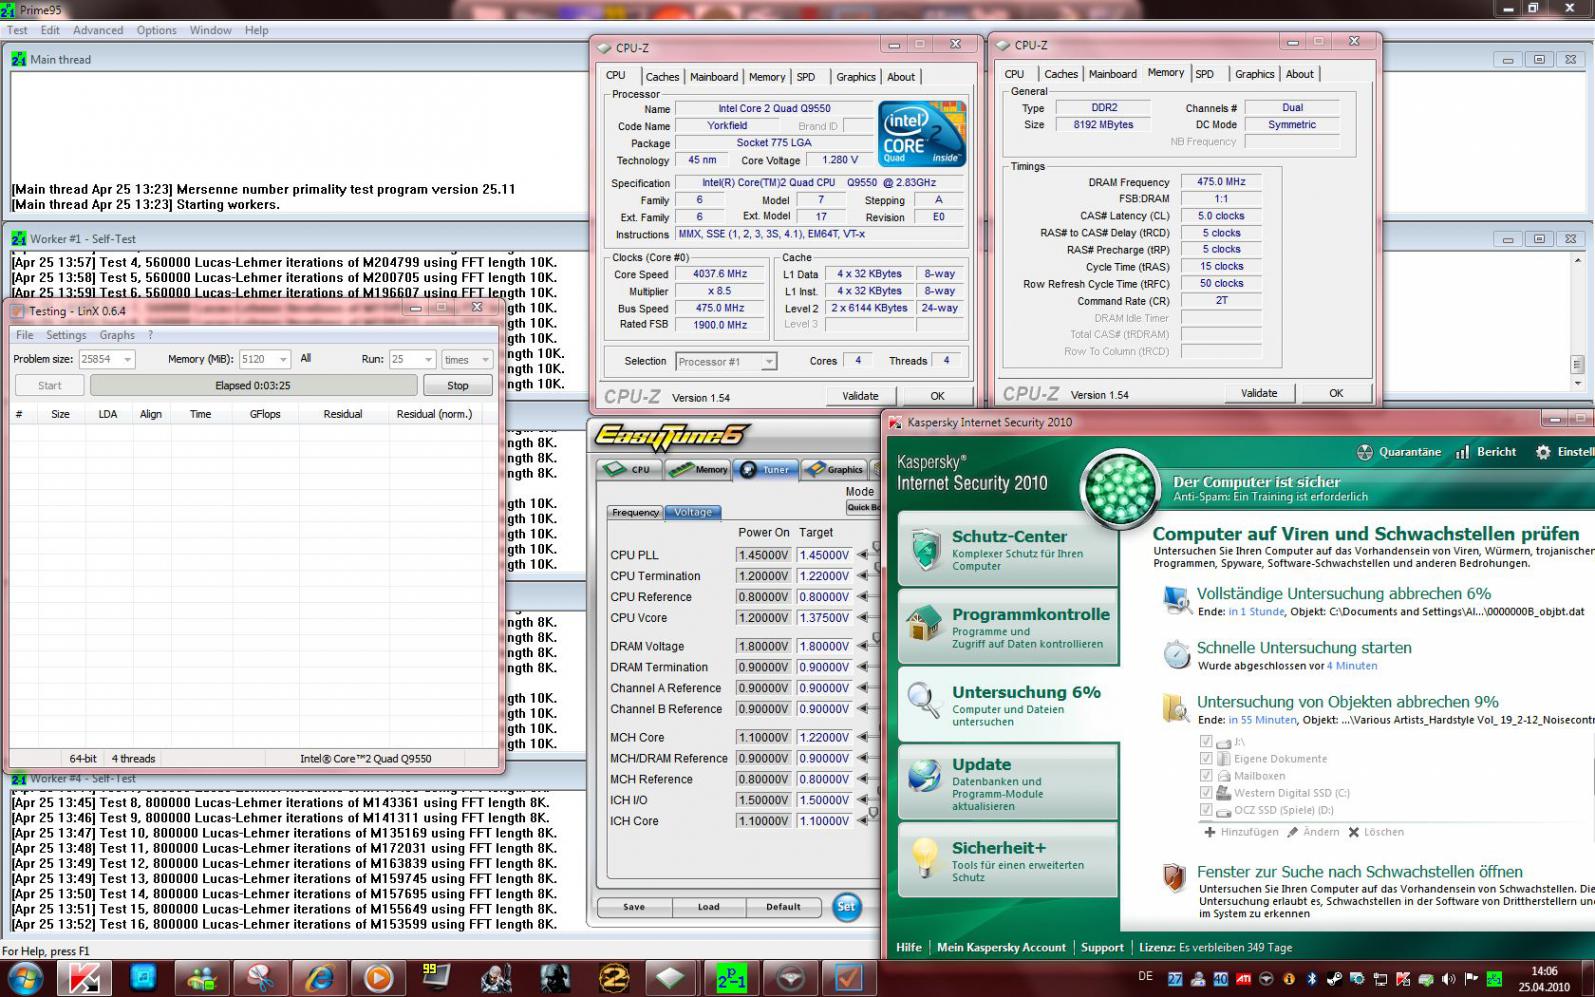Click the CPU Vcore target voltage field
1595x997 pixels.
[825, 618]
